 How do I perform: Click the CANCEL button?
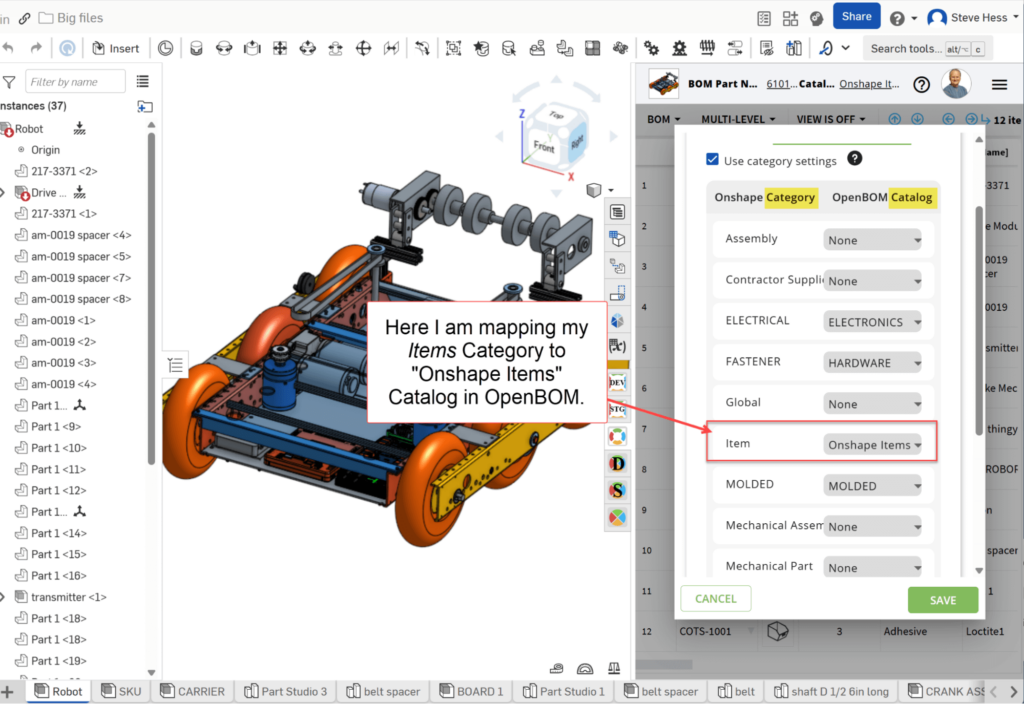tap(715, 599)
